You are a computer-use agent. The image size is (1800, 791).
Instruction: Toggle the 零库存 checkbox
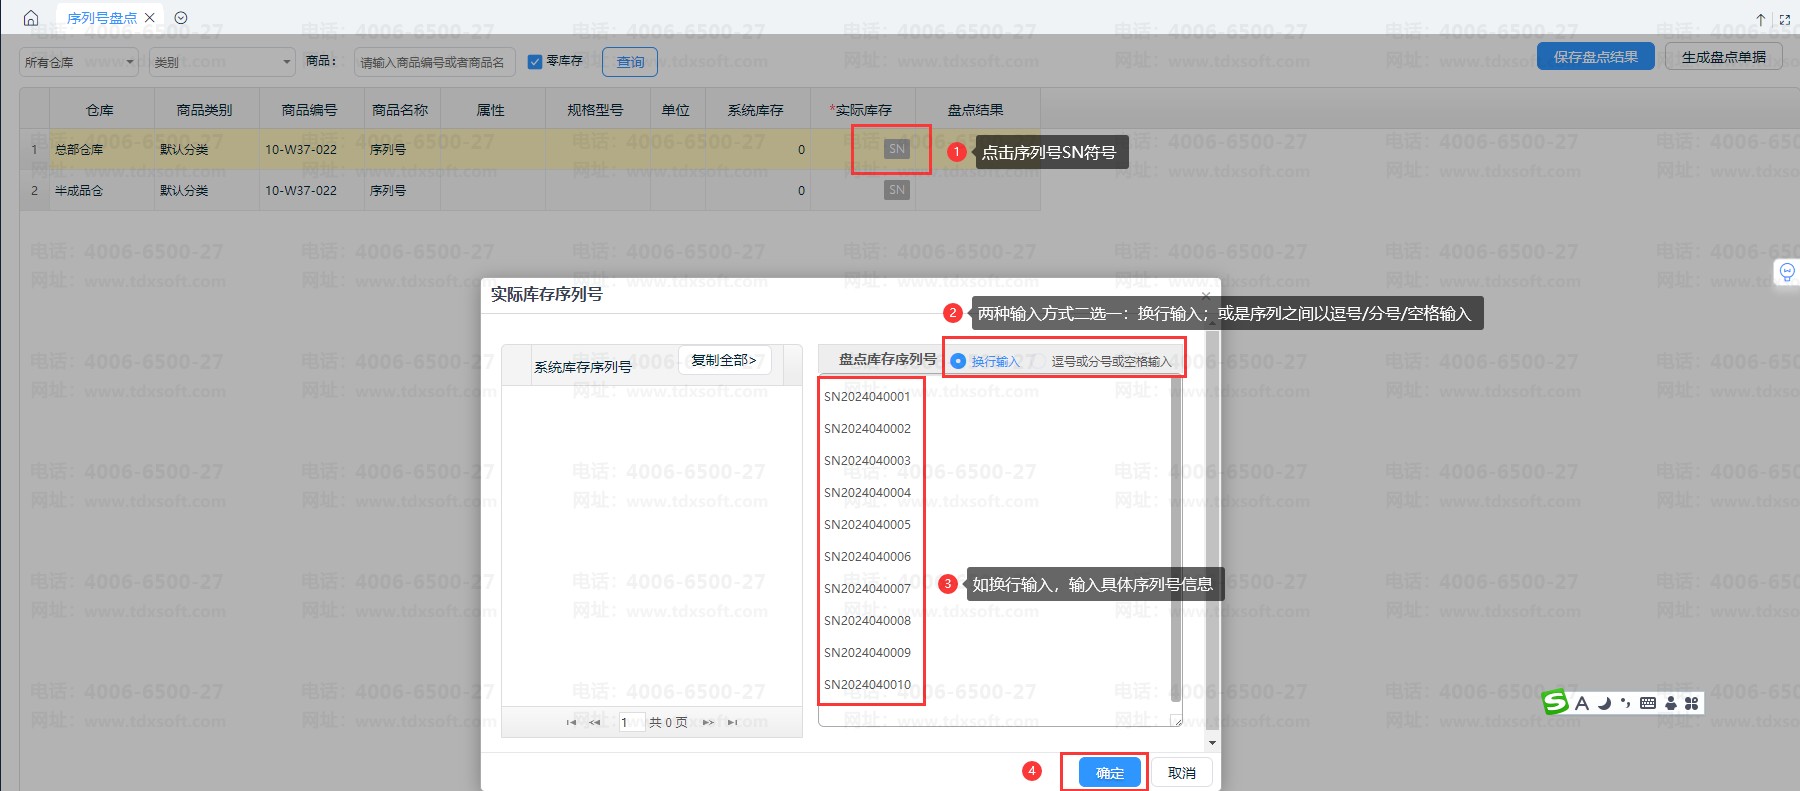535,62
